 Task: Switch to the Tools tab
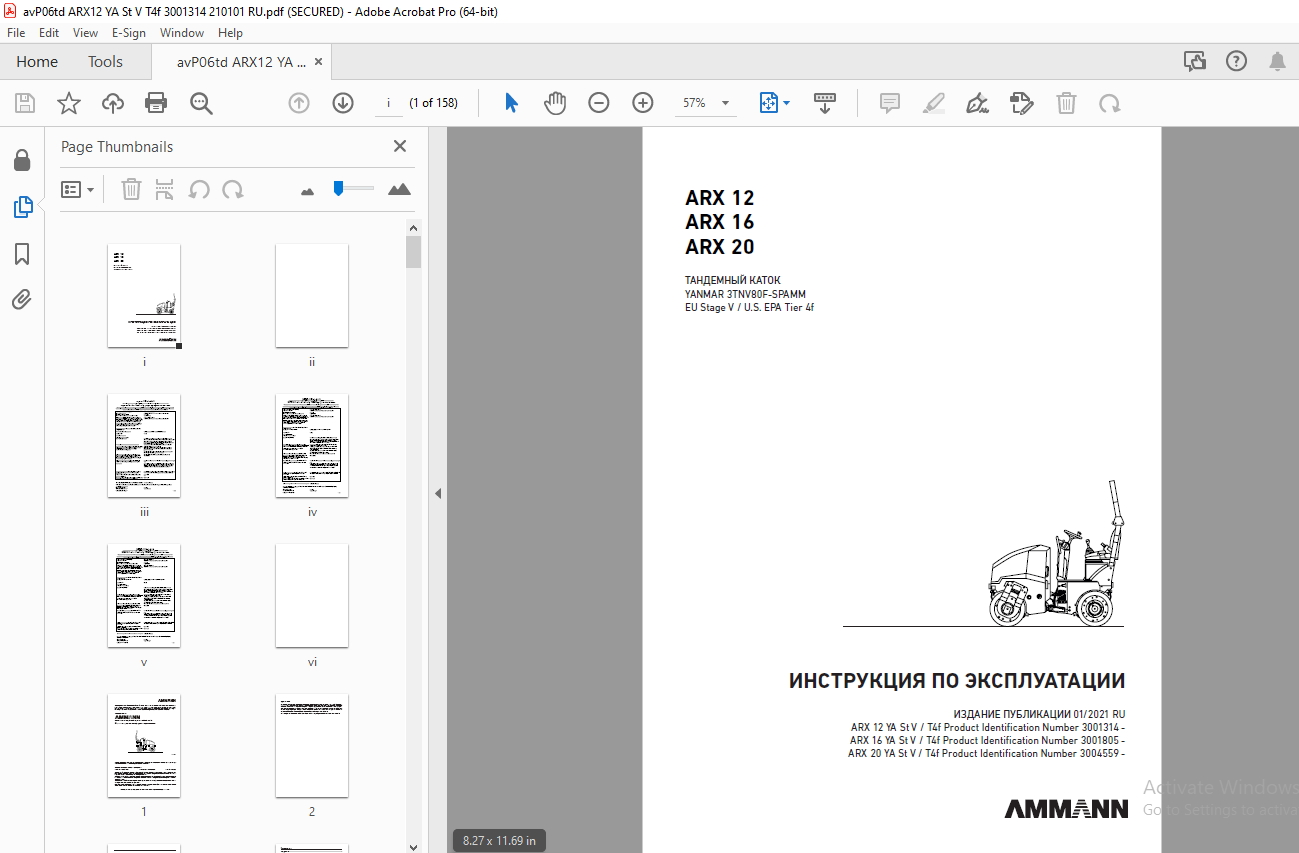pyautogui.click(x=105, y=62)
